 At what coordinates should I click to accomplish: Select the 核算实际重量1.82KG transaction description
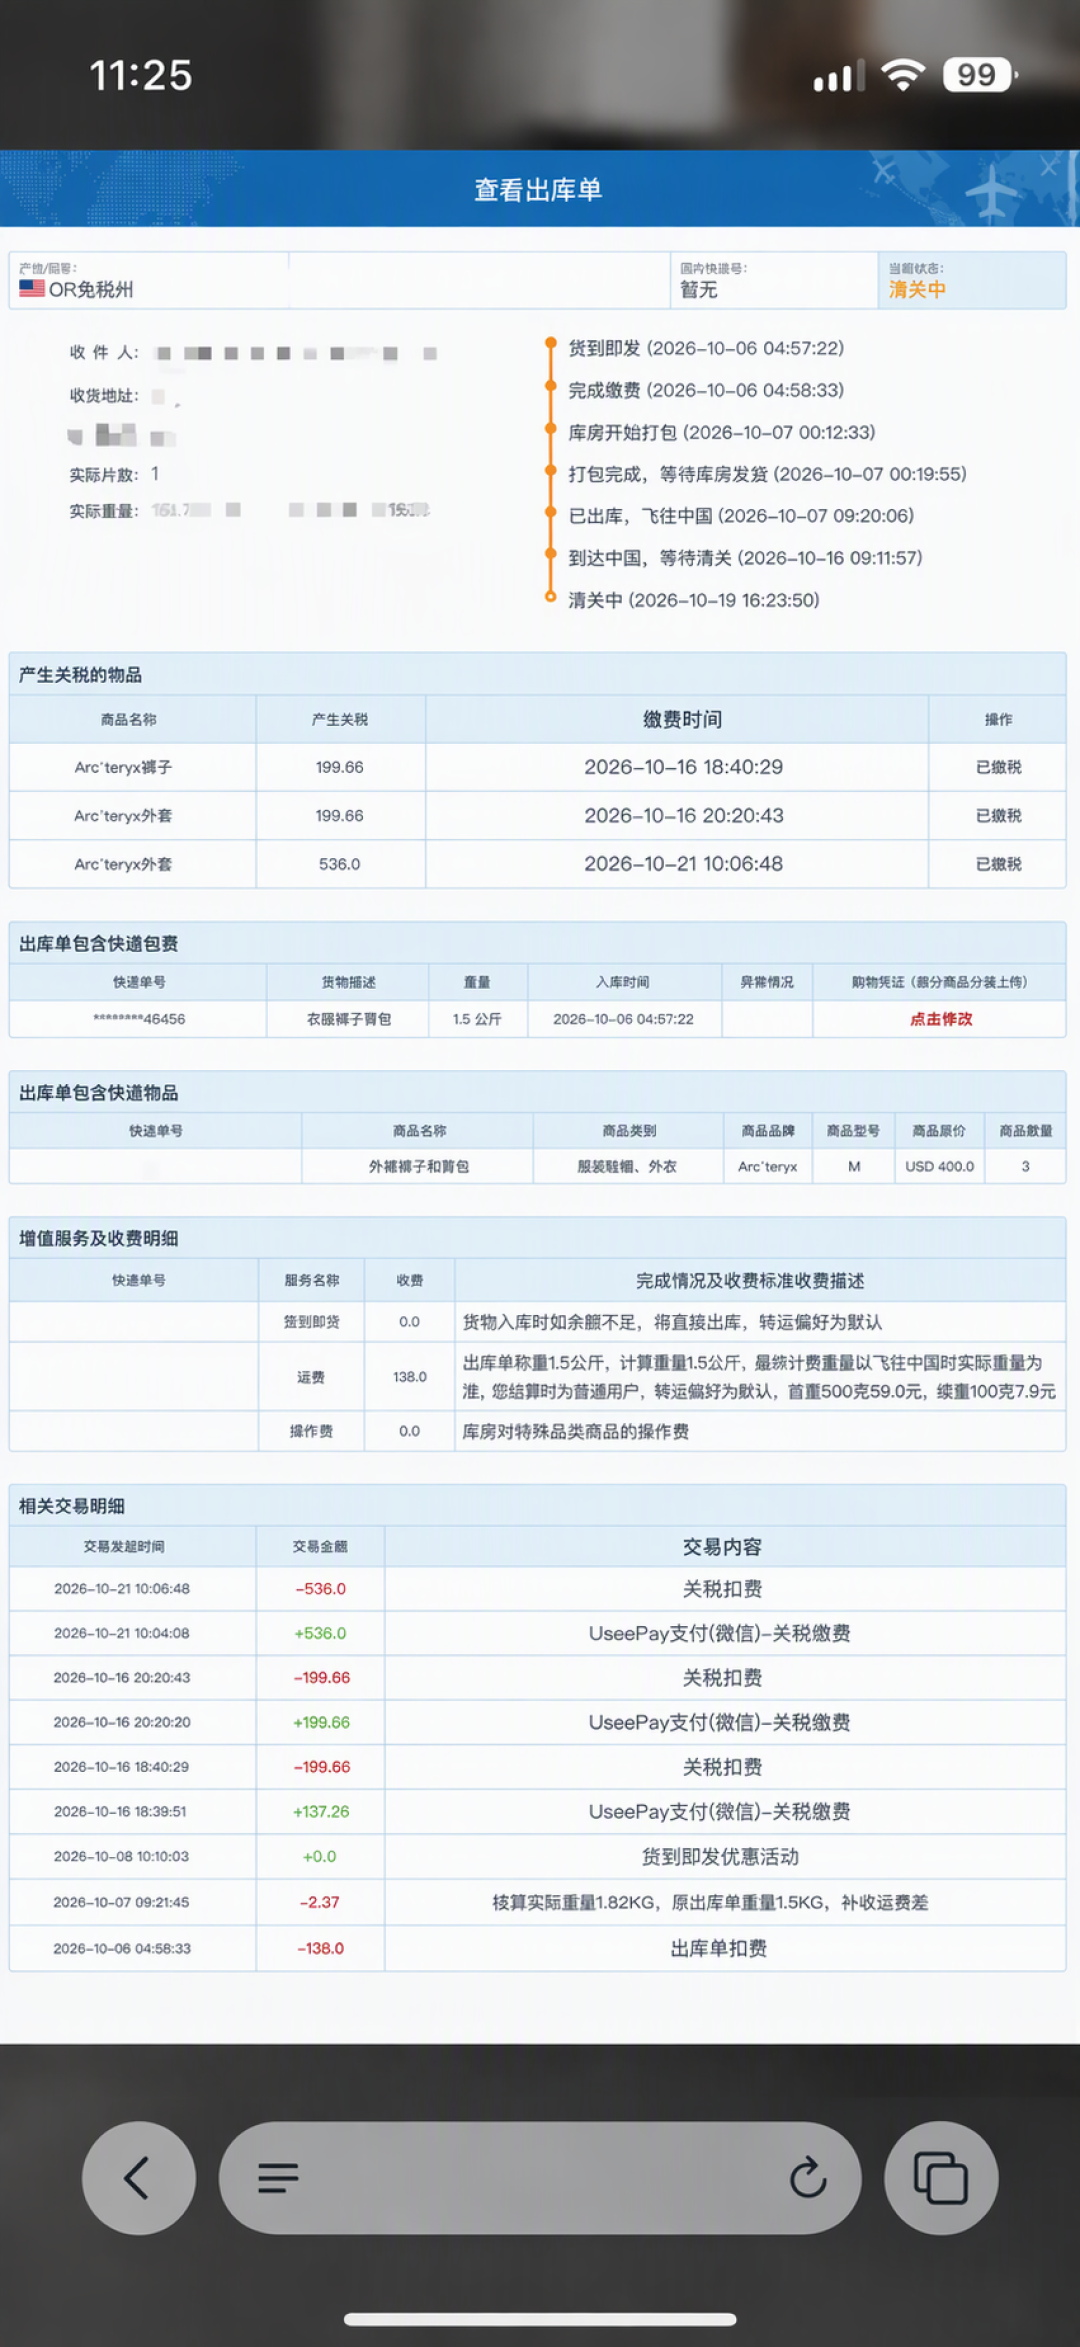[x=710, y=1902]
